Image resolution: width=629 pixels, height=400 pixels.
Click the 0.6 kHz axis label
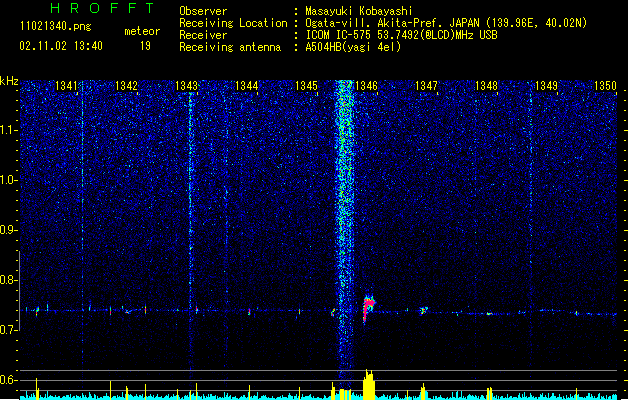tap(8, 380)
